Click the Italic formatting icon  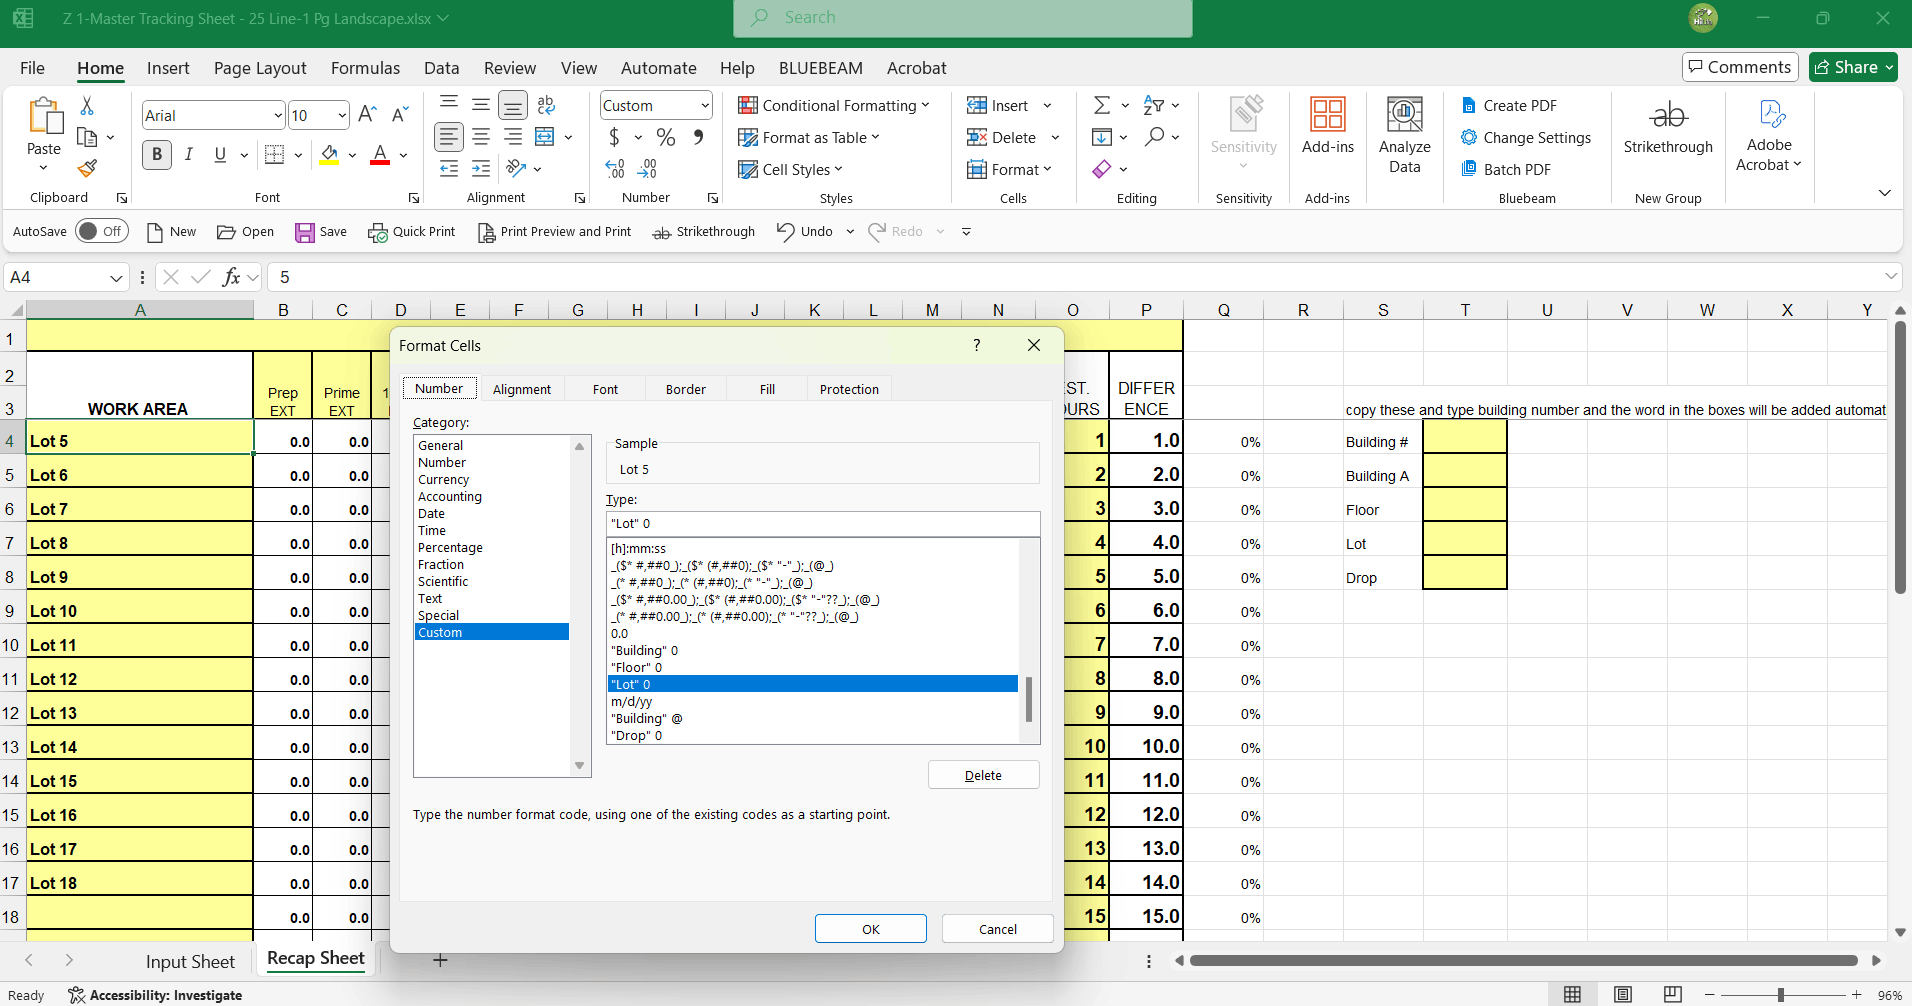(x=188, y=154)
